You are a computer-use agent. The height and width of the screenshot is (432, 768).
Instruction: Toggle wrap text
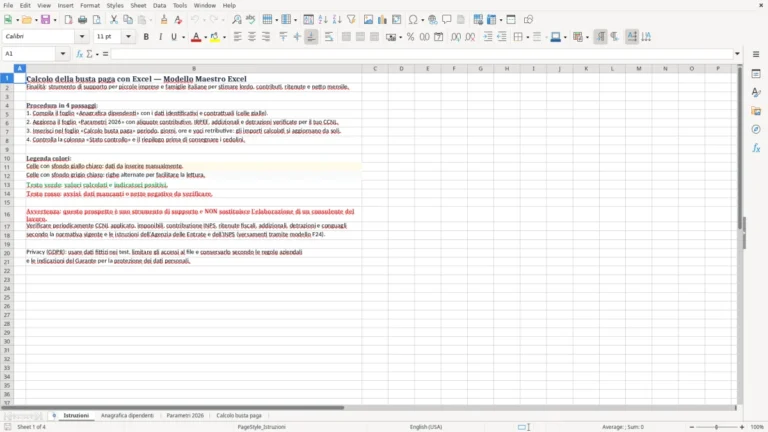point(329,37)
